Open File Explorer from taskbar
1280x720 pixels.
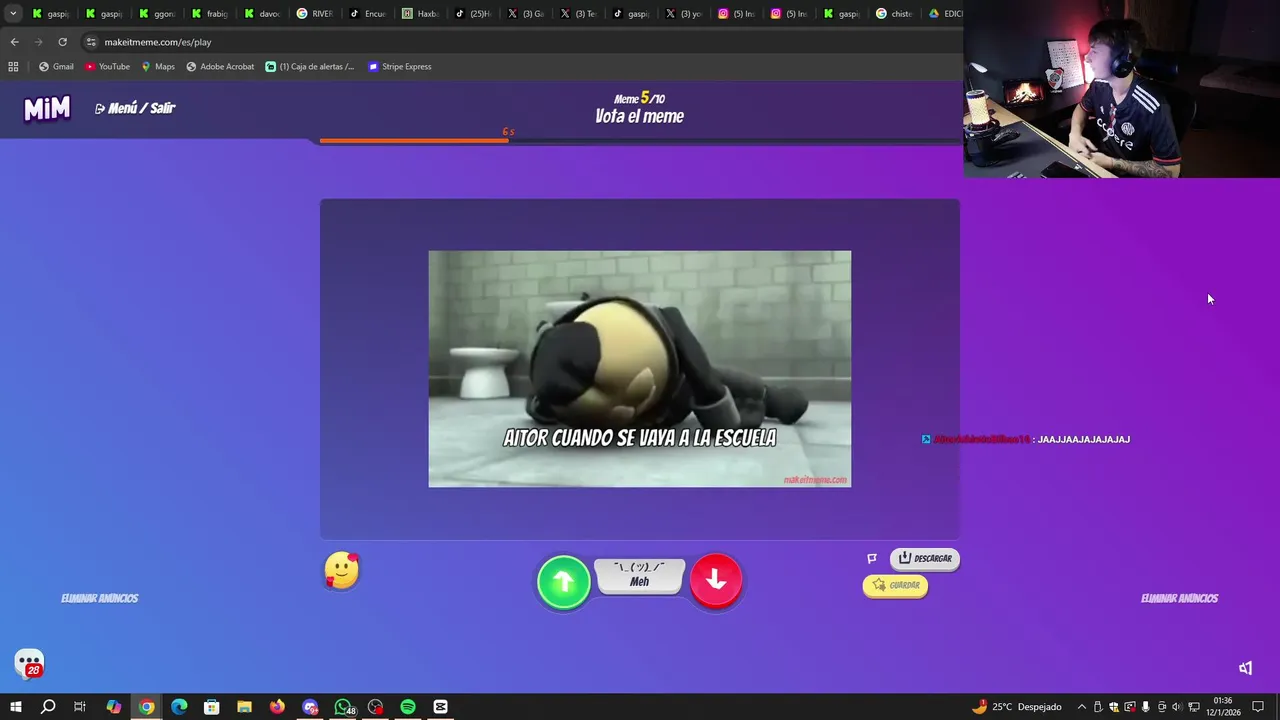(x=244, y=707)
